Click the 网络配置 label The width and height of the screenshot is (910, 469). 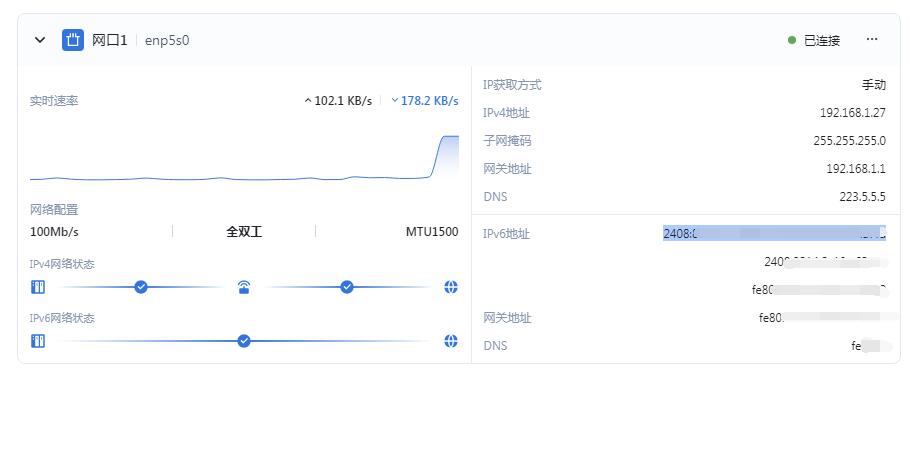click(53, 210)
